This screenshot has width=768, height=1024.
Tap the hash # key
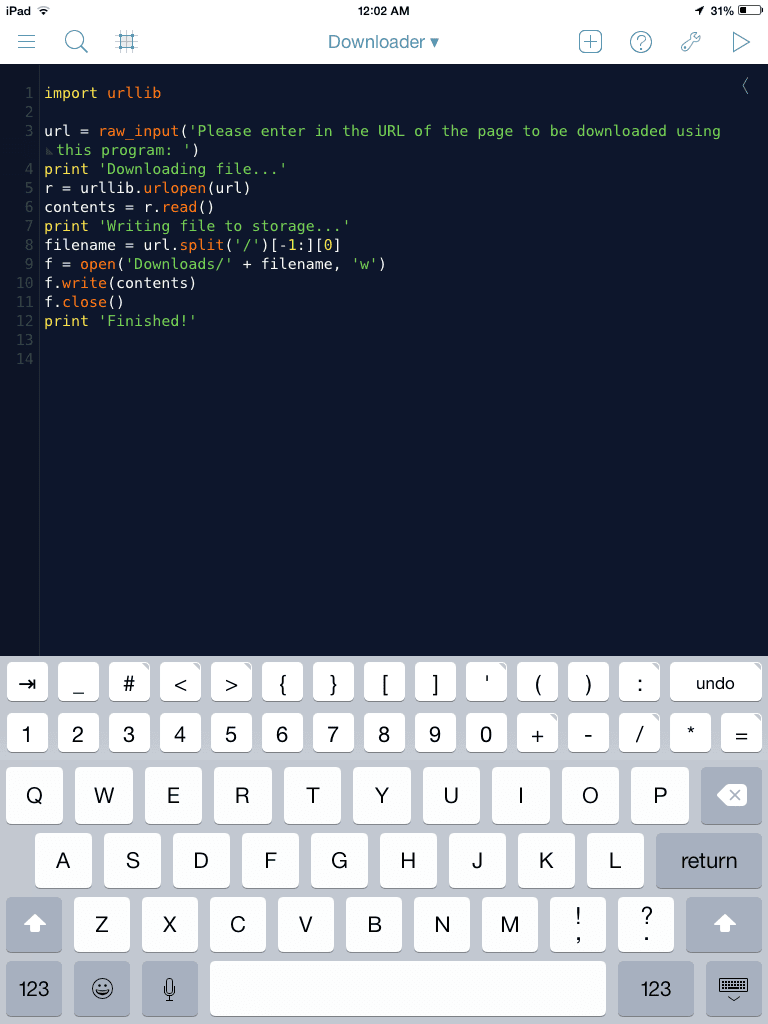[x=129, y=682]
